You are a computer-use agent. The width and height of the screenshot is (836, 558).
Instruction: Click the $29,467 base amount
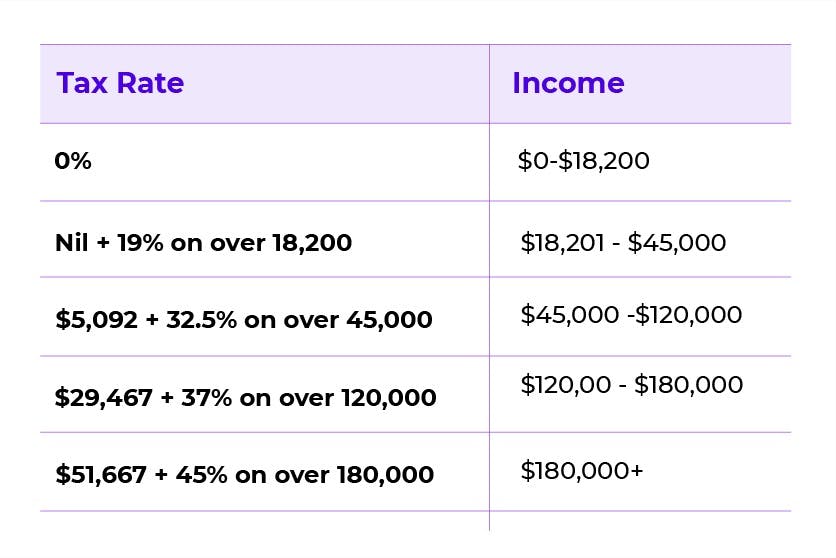pos(103,398)
